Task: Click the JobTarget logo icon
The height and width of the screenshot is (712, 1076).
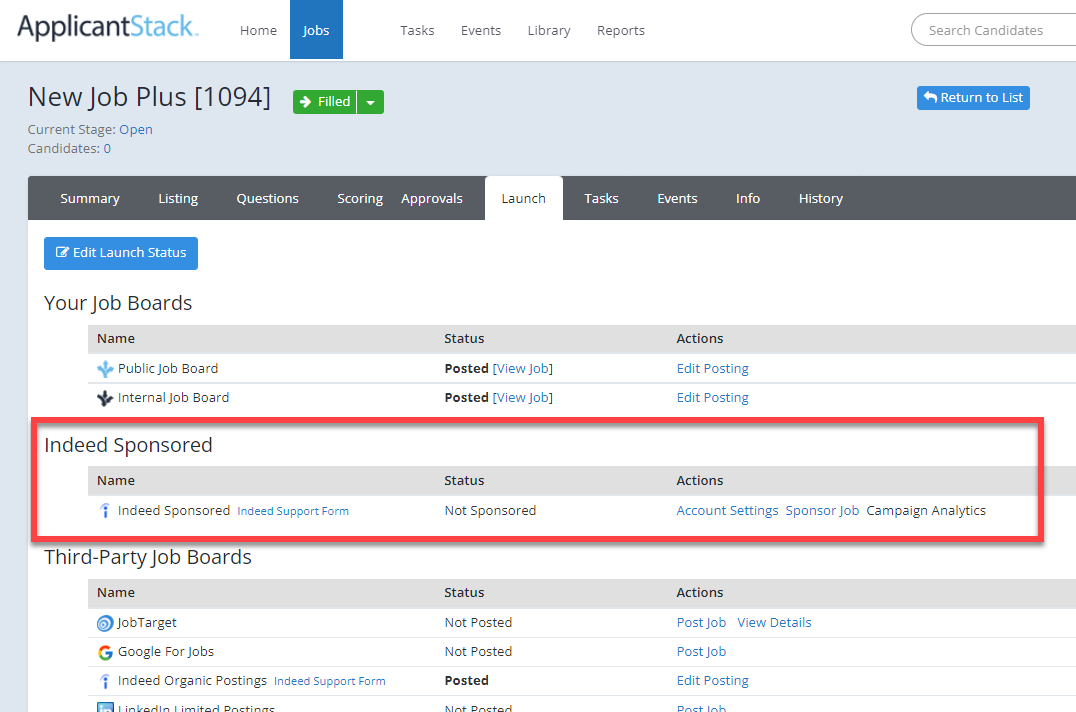Action: (105, 623)
